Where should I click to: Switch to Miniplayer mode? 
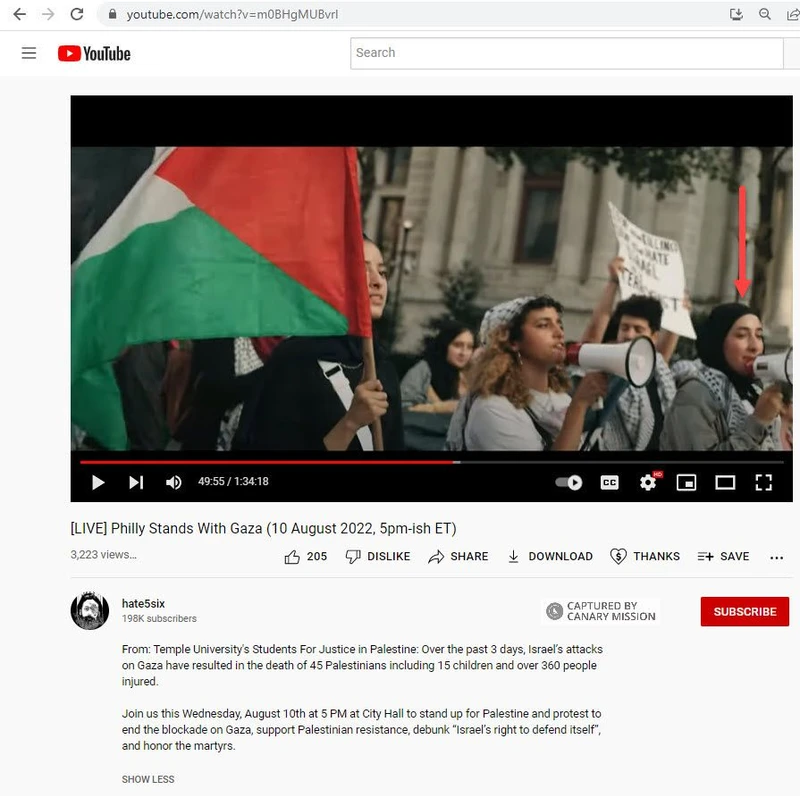click(686, 482)
